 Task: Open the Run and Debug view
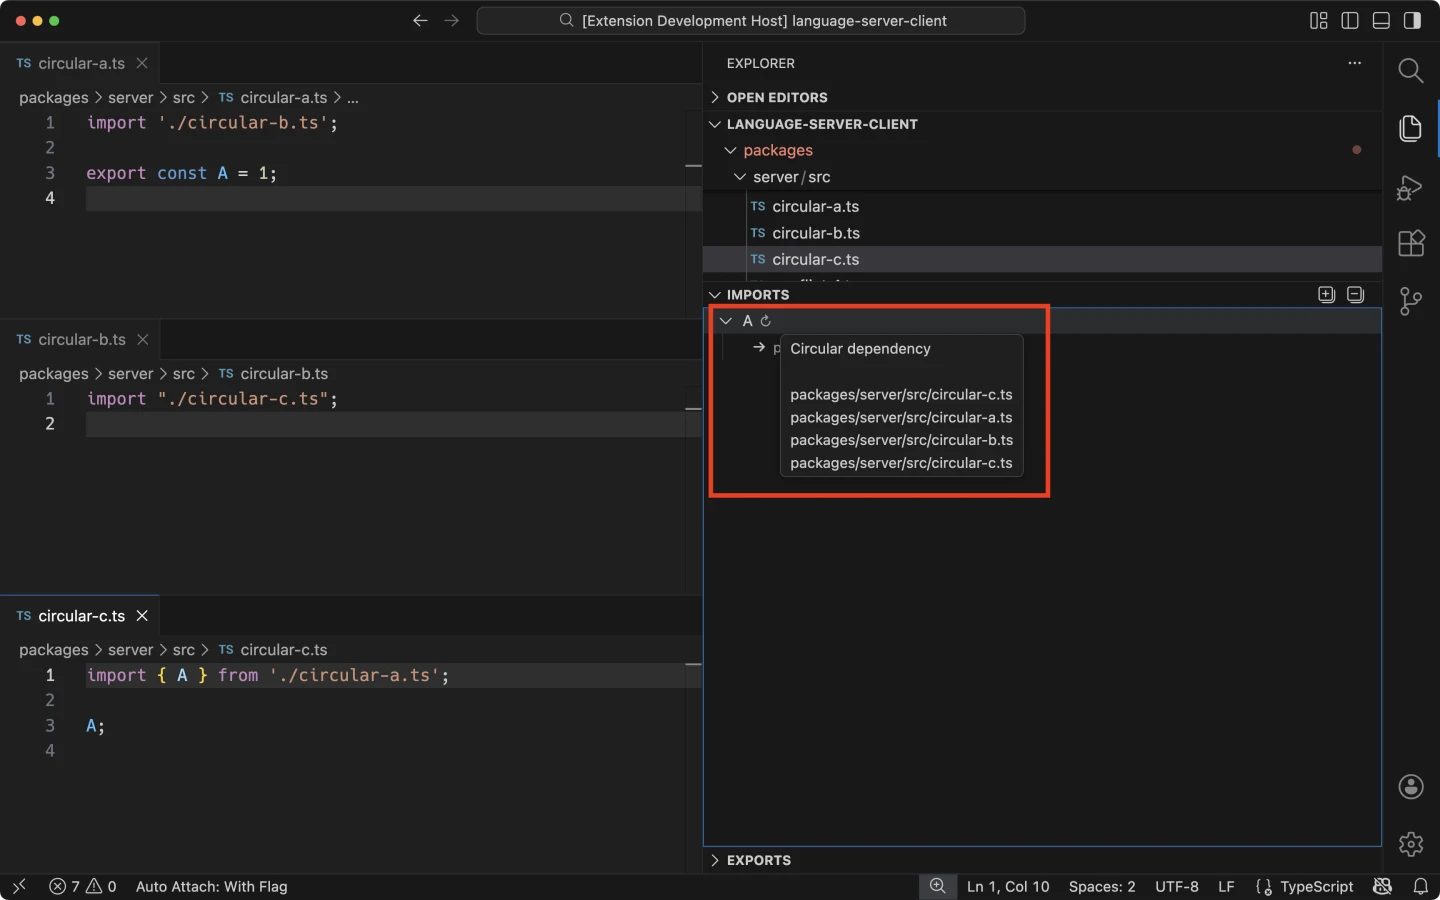pos(1410,187)
